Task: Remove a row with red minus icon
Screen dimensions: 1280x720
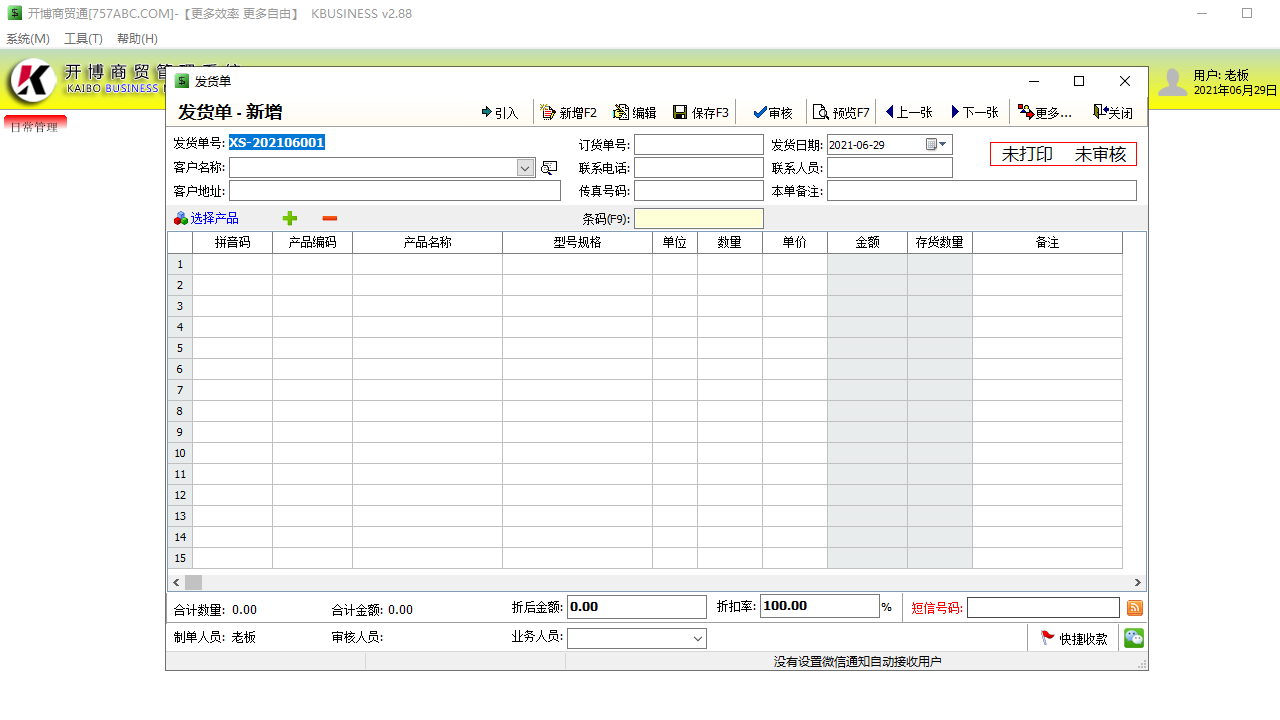Action: 330,218
